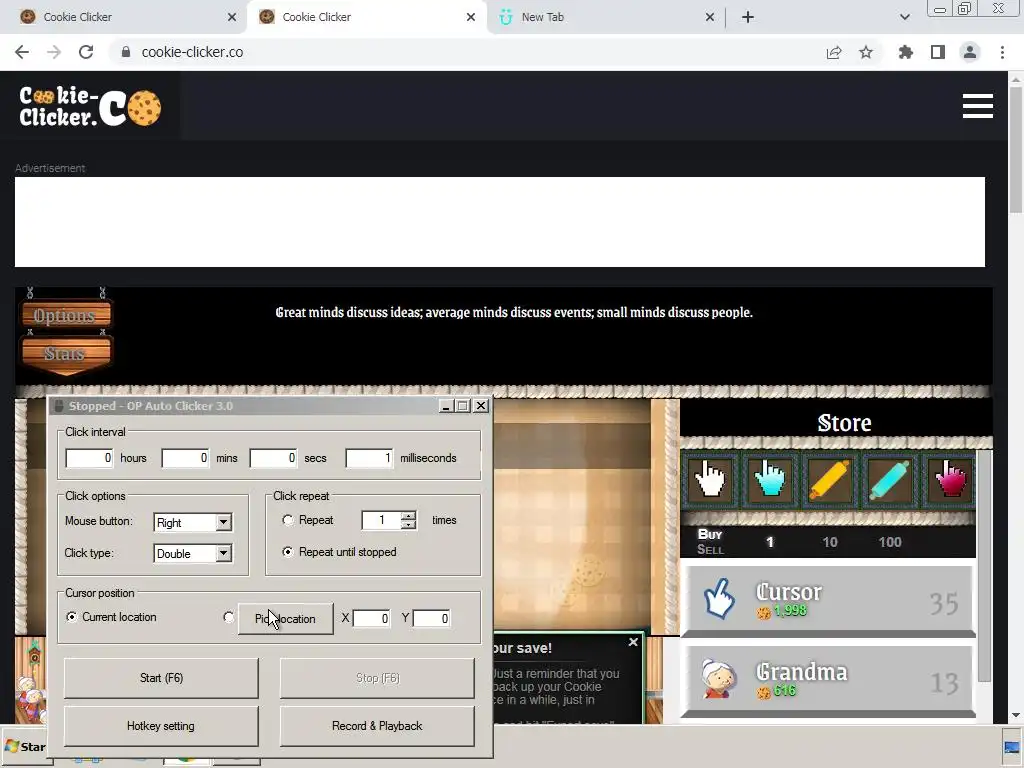Close the New Tab tab
Viewport: 1024px width, 768px height.
point(710,17)
